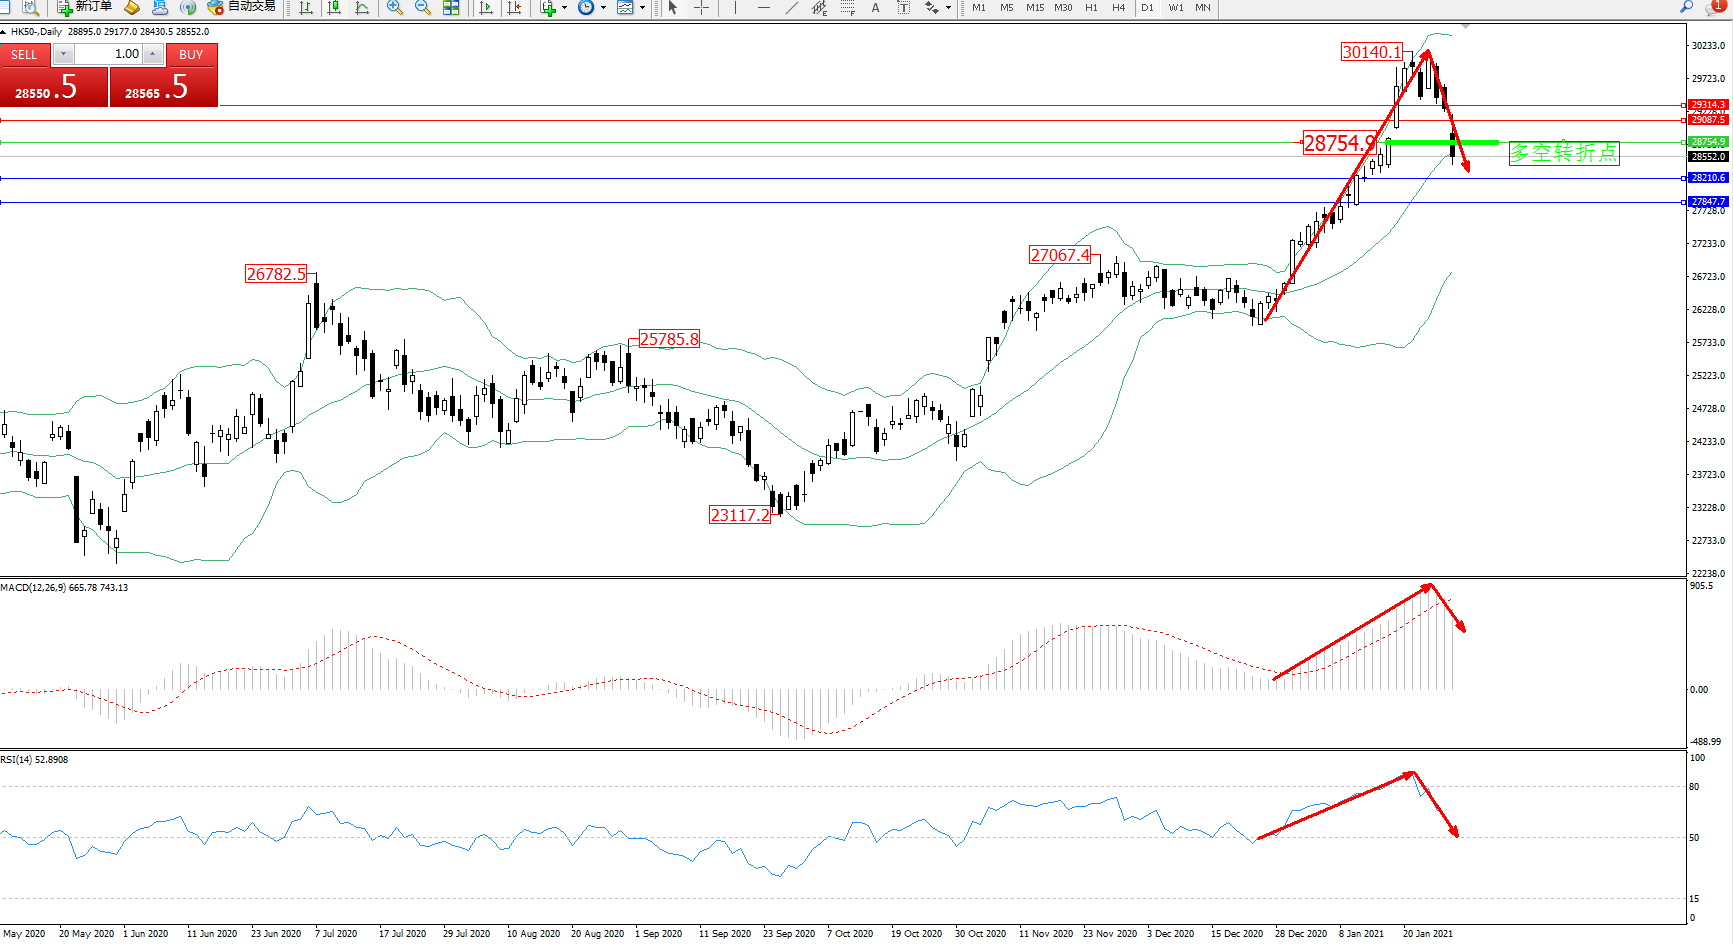
Task: Switch to the H4 timeframe
Action: click(x=1118, y=7)
